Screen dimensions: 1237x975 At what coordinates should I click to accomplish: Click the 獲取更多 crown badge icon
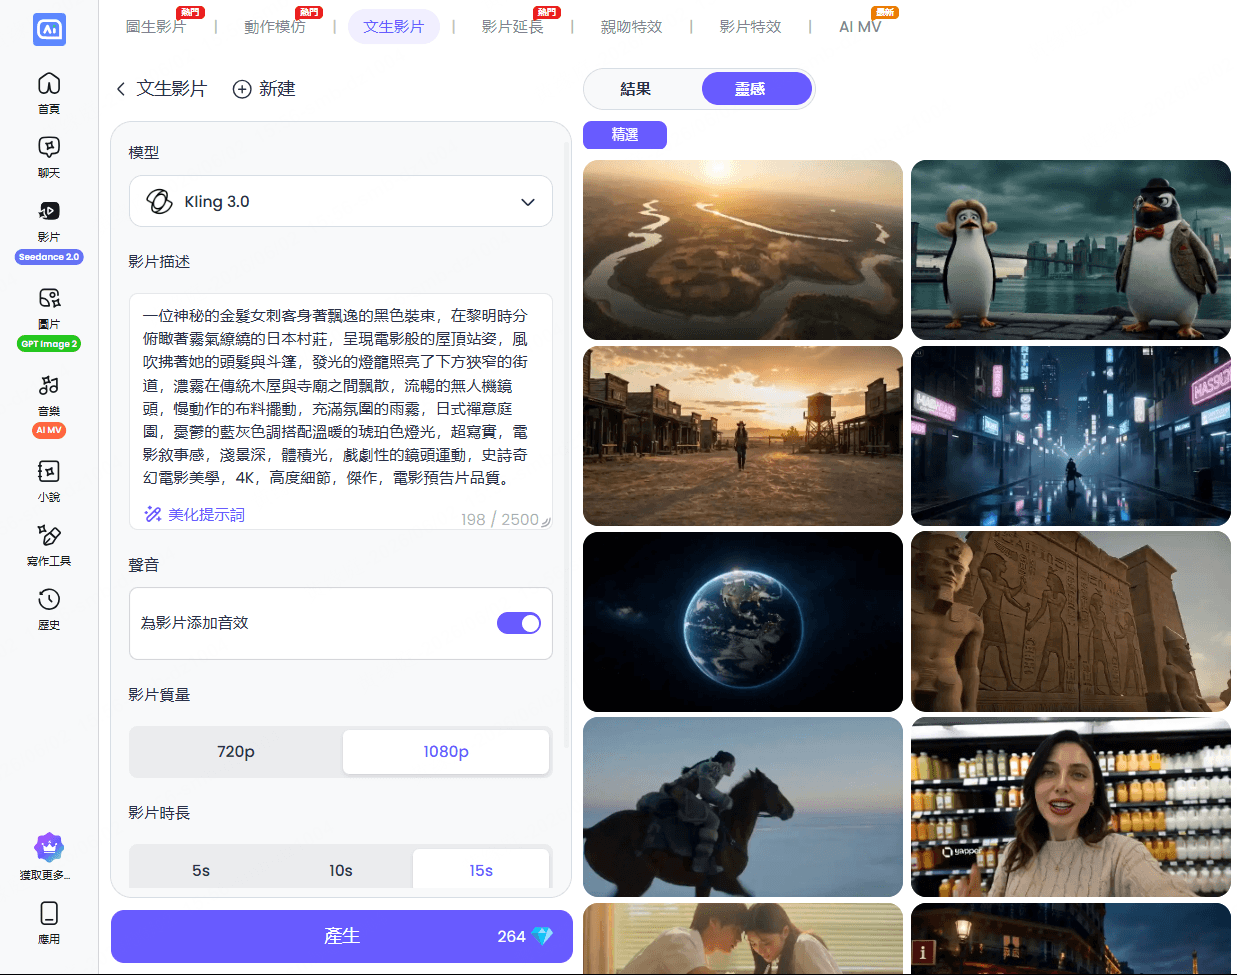tap(49, 847)
